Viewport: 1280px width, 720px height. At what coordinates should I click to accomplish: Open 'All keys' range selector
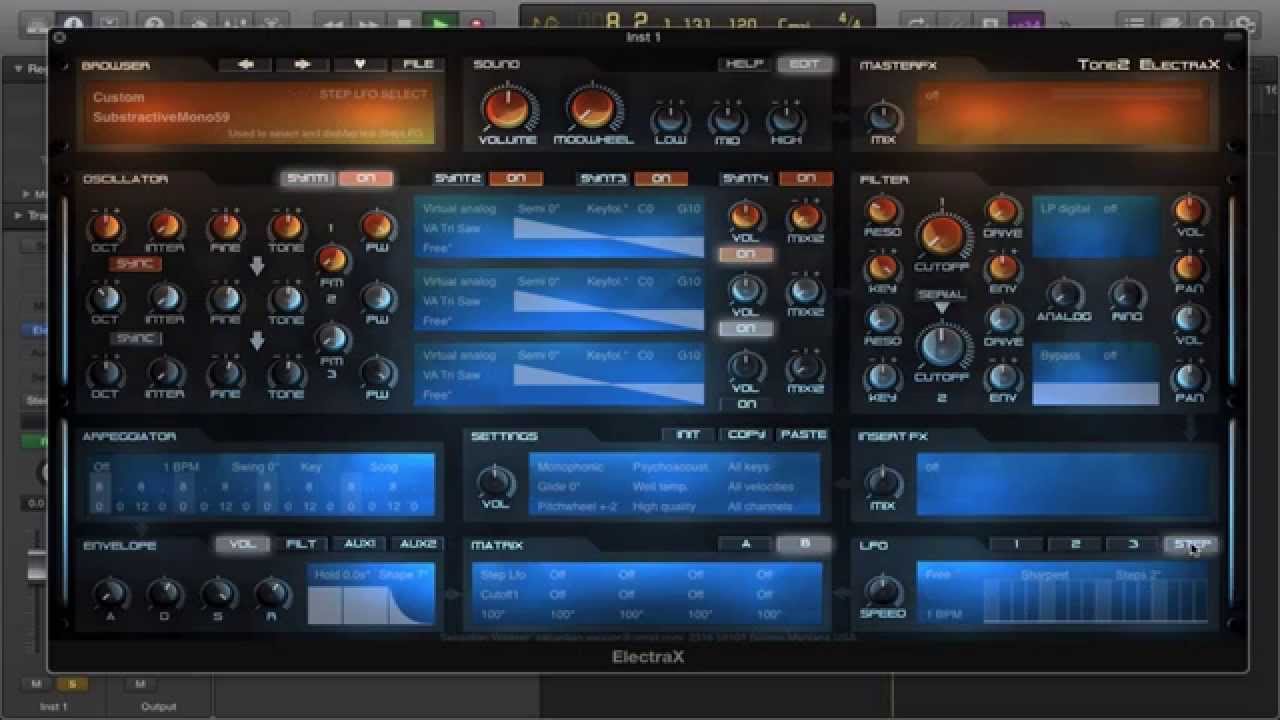click(x=749, y=467)
